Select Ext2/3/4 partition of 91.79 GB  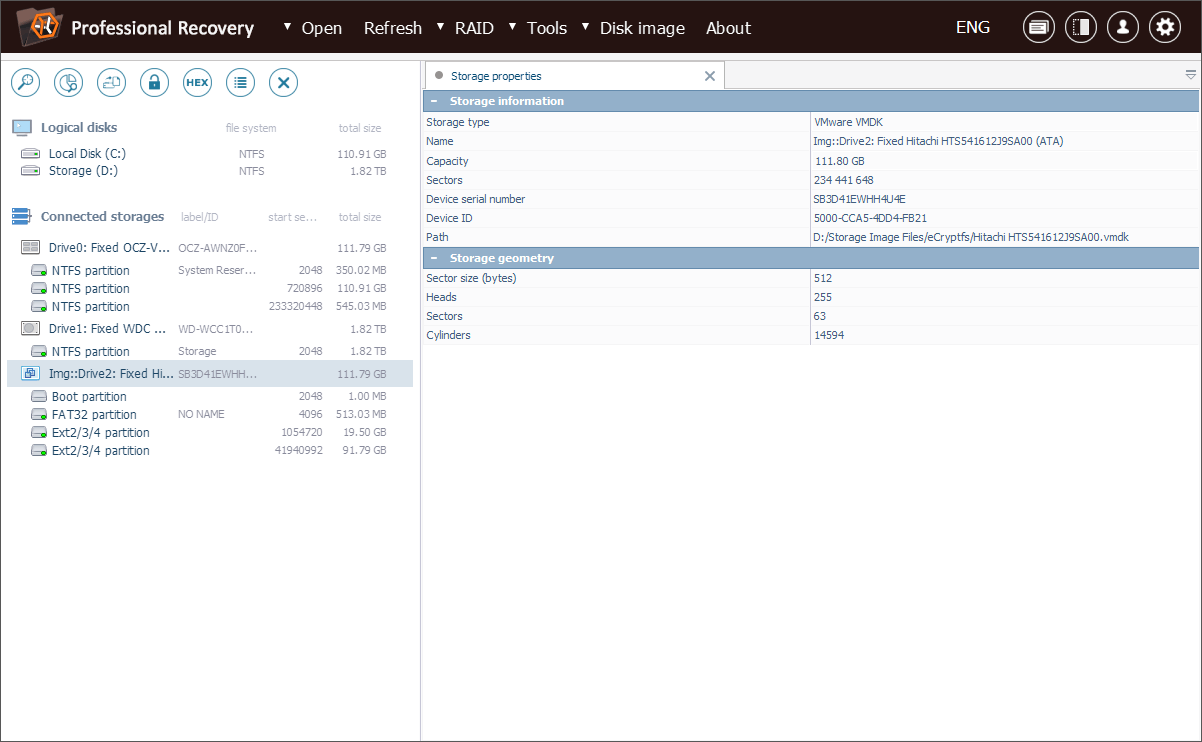[x=210, y=451]
